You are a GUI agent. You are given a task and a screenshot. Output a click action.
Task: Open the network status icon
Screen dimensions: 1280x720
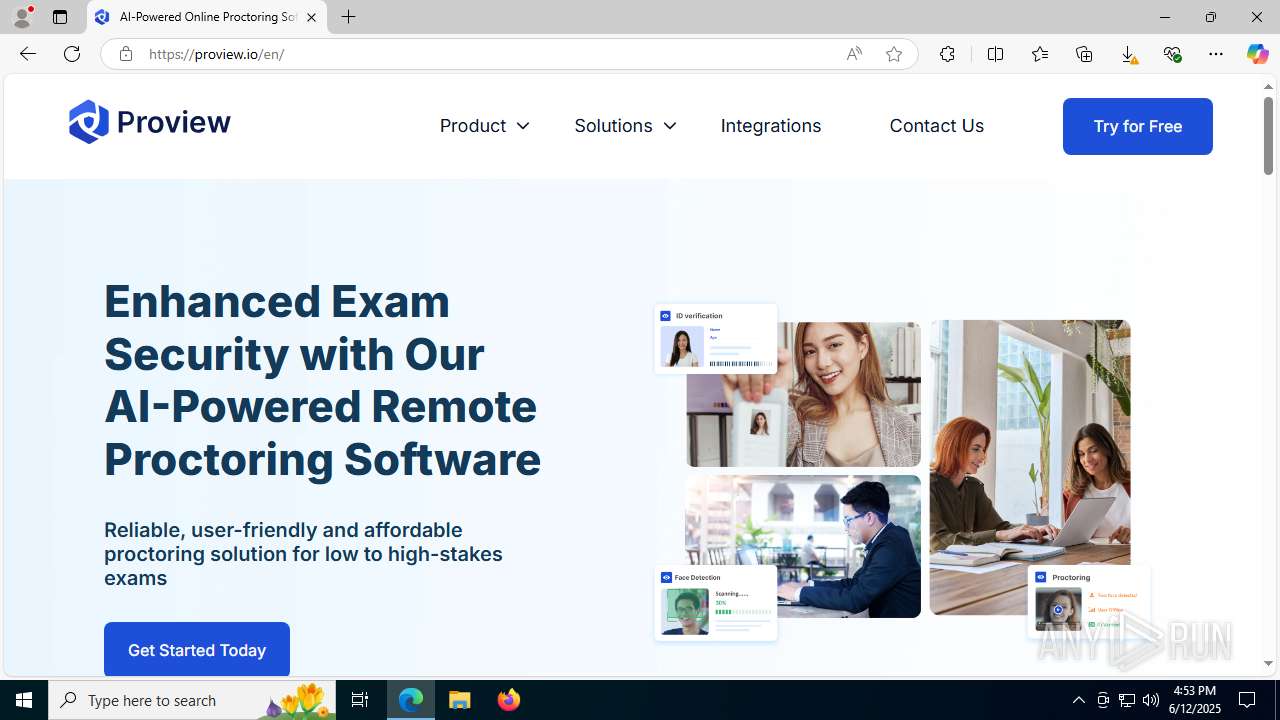tap(1127, 700)
